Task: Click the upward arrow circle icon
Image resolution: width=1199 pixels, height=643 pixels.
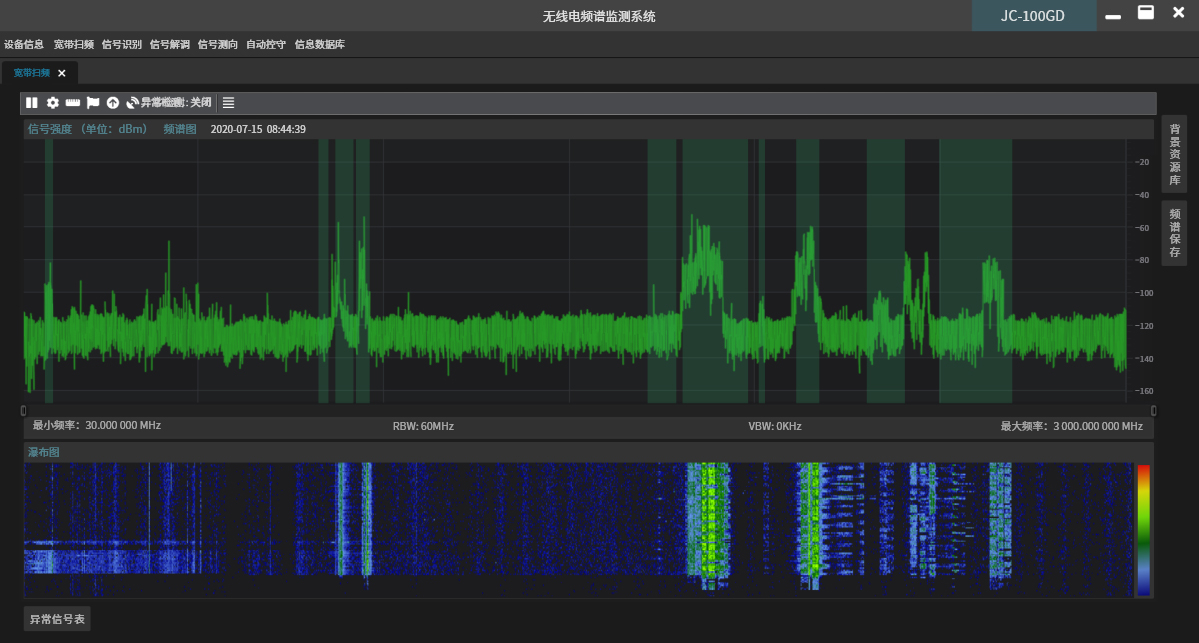Action: 113,103
